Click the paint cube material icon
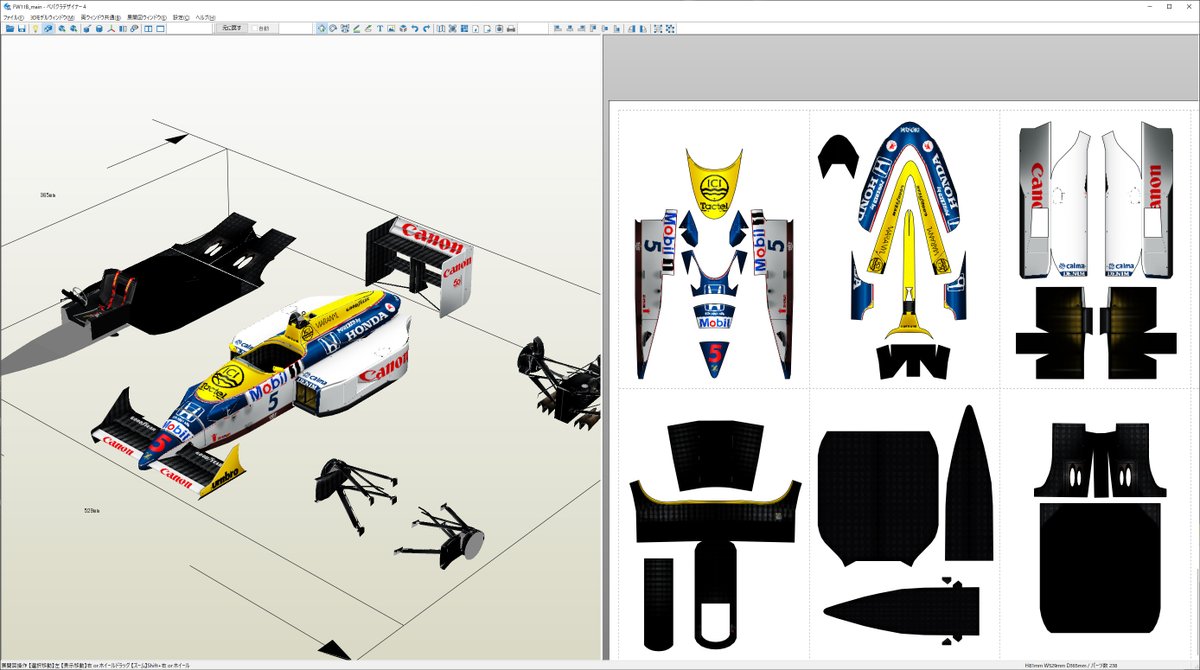The image size is (1200, 670). [x=87, y=29]
